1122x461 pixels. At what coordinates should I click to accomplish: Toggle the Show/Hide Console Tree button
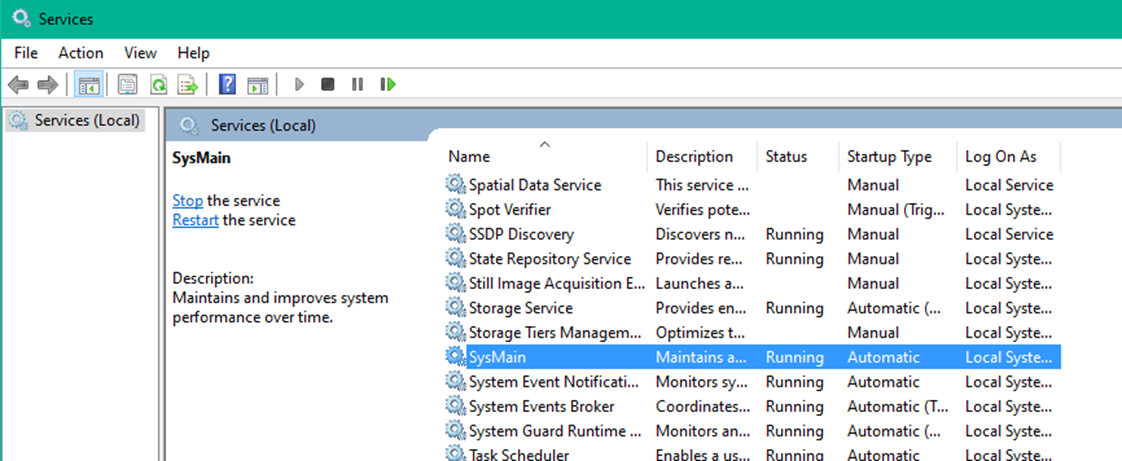[x=88, y=85]
